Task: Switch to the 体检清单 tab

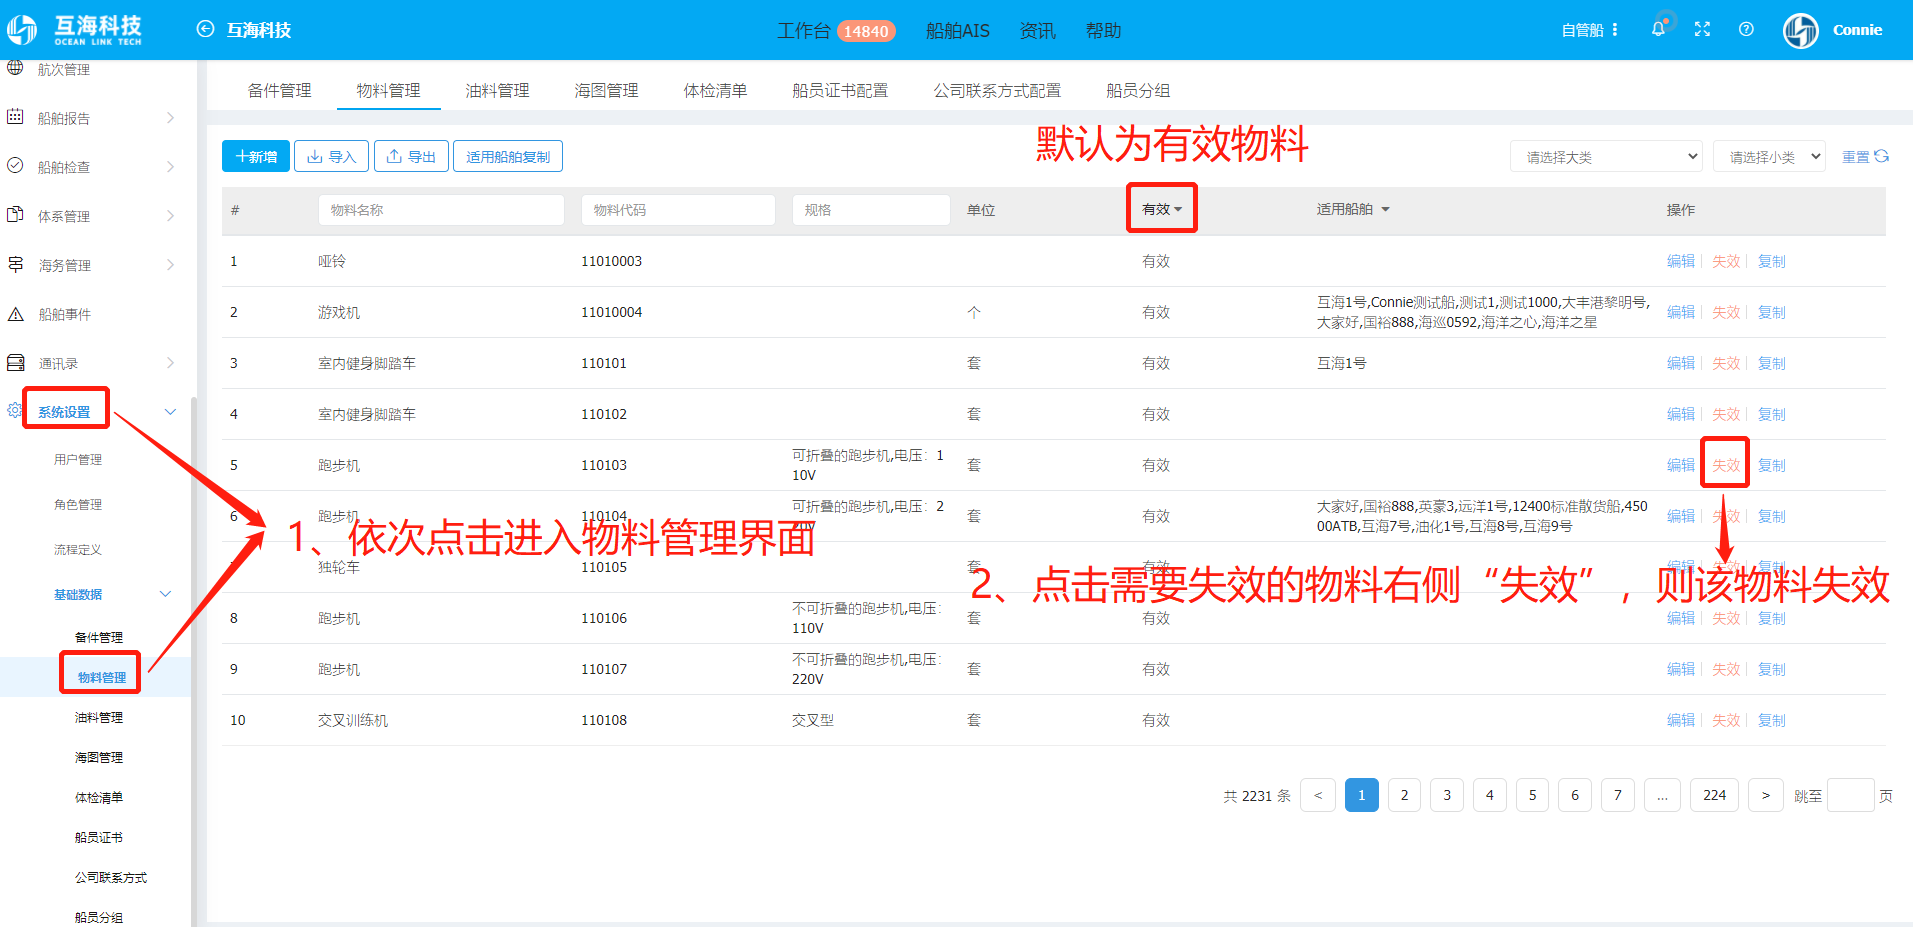Action: click(715, 90)
